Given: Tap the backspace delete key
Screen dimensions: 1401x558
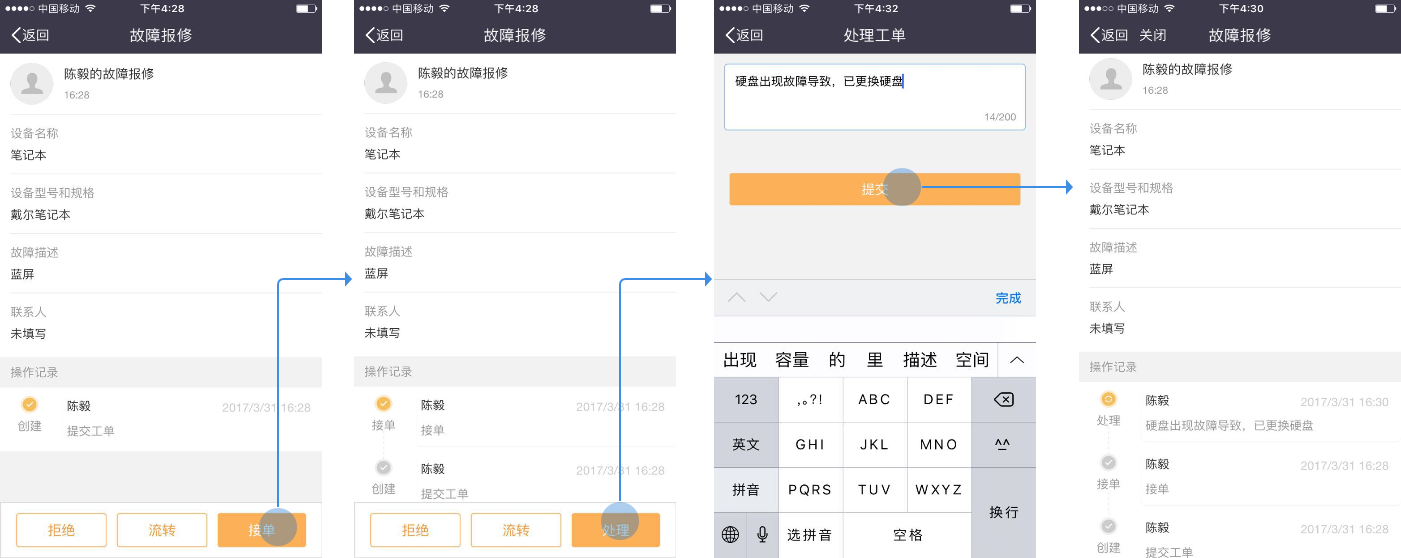Looking at the screenshot, I should click(1003, 399).
